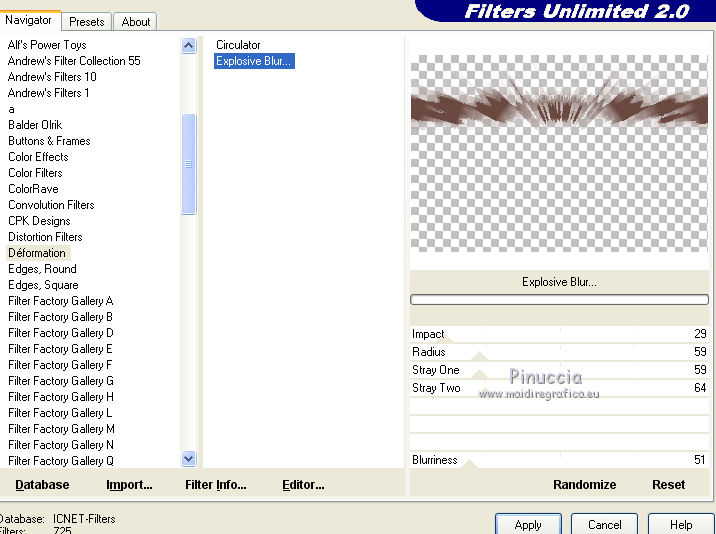Screen dimensions: 716x534
Task: Choose Edges, Round category
Action: [x=42, y=269]
